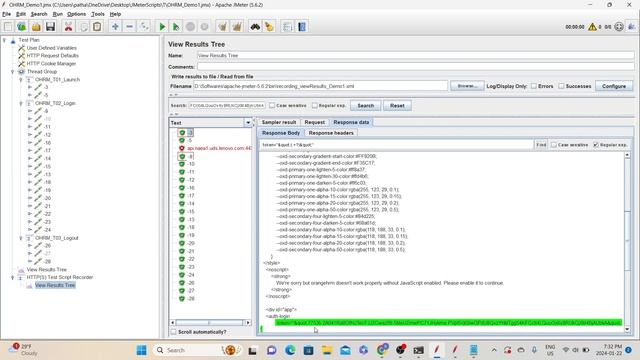This screenshot has width=640, height=360.
Task: Click the Search button
Action: click(365, 105)
